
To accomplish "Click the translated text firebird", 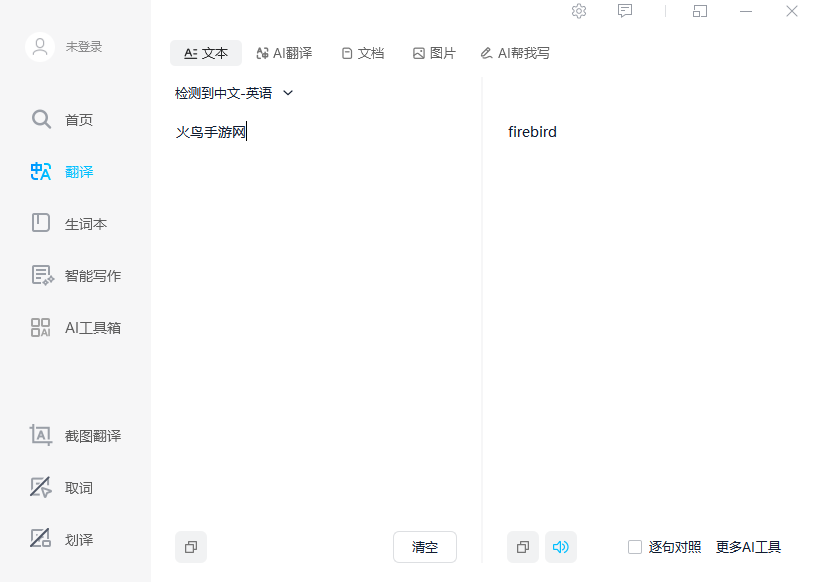I will 532,132.
